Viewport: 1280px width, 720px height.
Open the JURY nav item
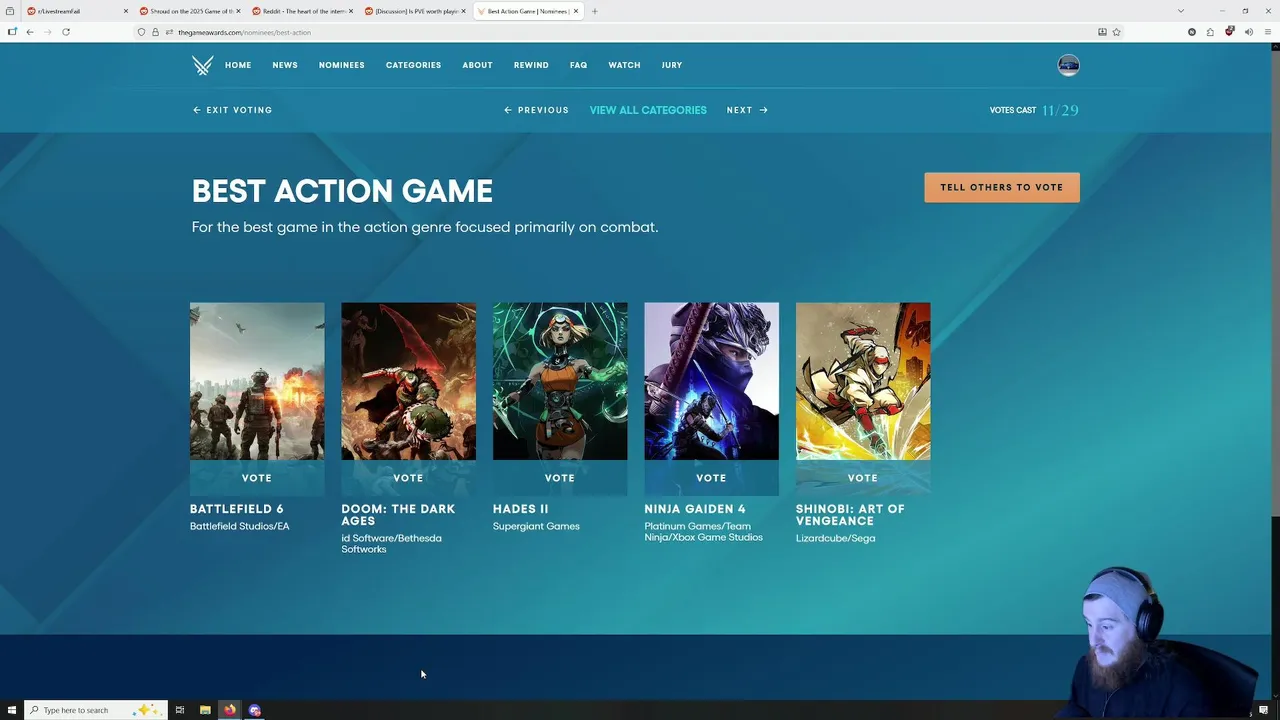click(x=672, y=65)
